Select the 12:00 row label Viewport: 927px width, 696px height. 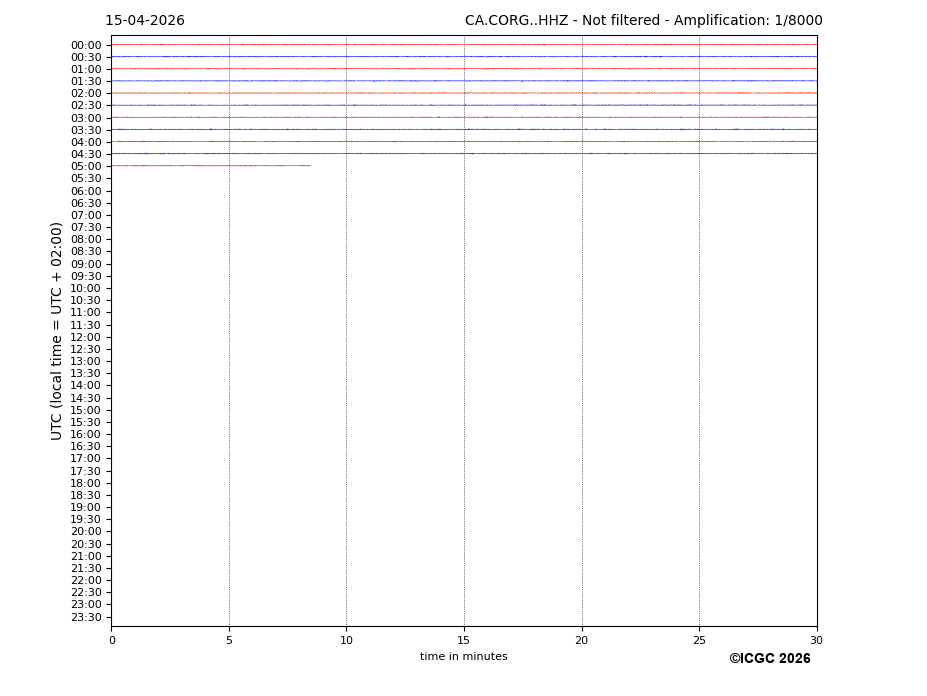[x=86, y=337]
